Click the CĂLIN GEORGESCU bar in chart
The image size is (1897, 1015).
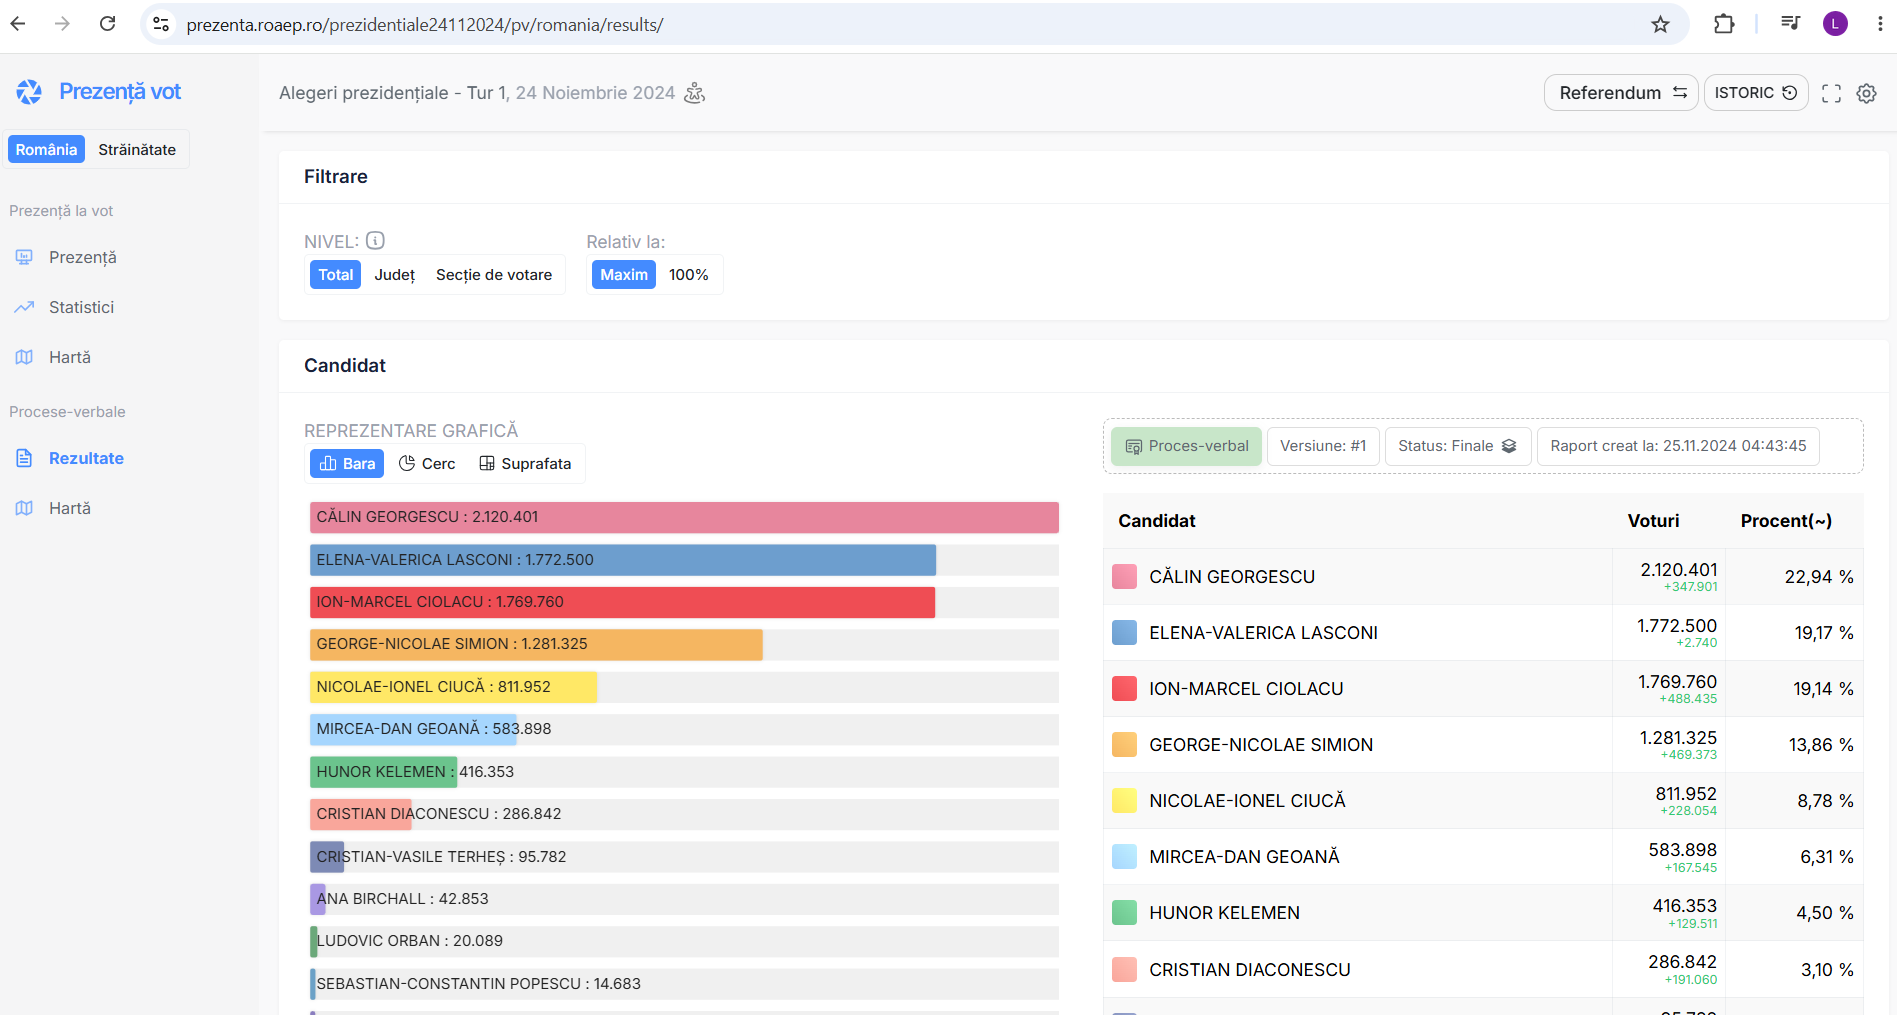[684, 517]
